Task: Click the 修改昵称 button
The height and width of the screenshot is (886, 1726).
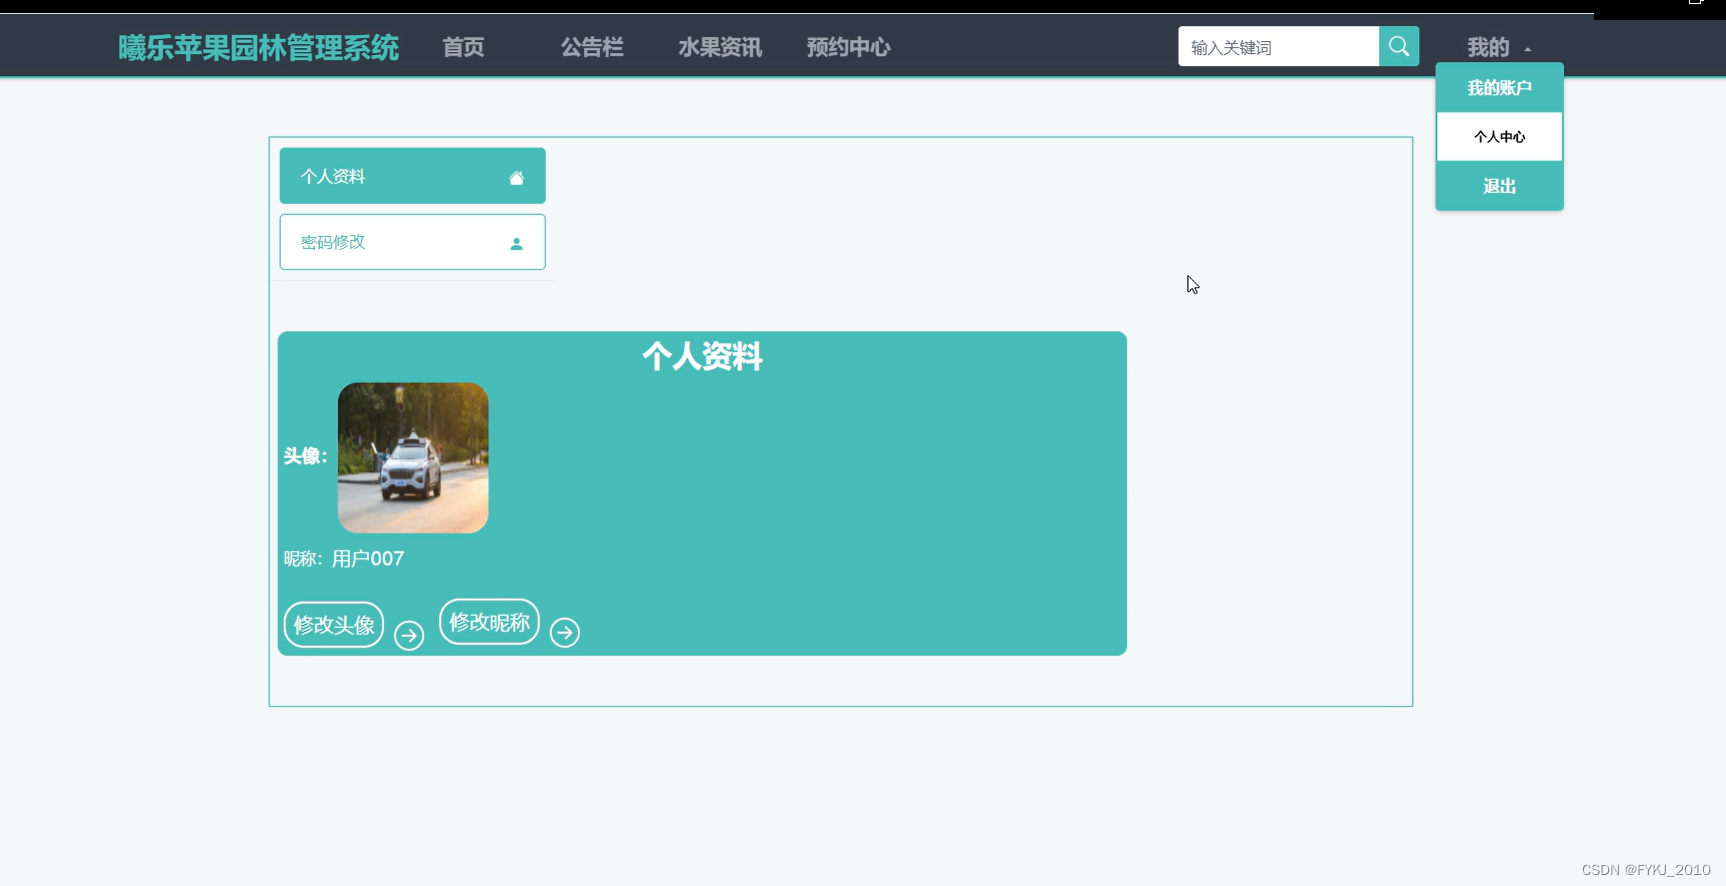Action: [x=489, y=622]
